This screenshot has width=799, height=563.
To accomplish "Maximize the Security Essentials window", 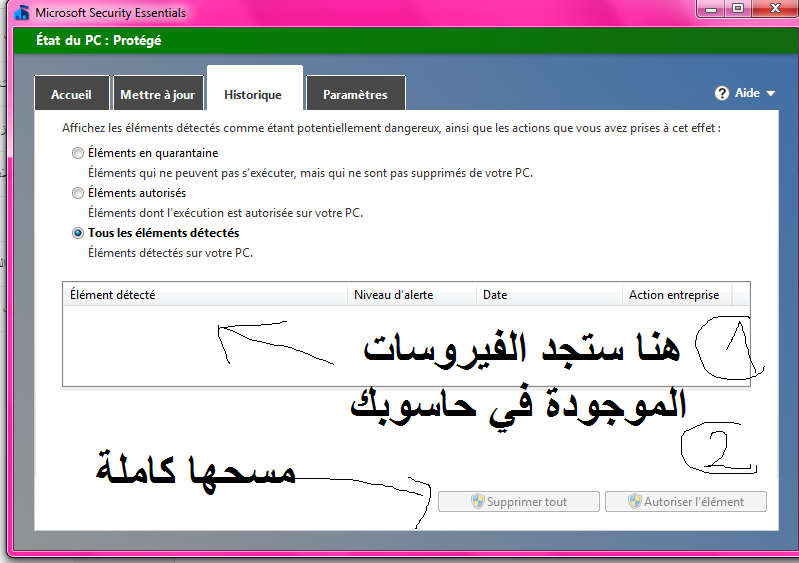I will [738, 9].
